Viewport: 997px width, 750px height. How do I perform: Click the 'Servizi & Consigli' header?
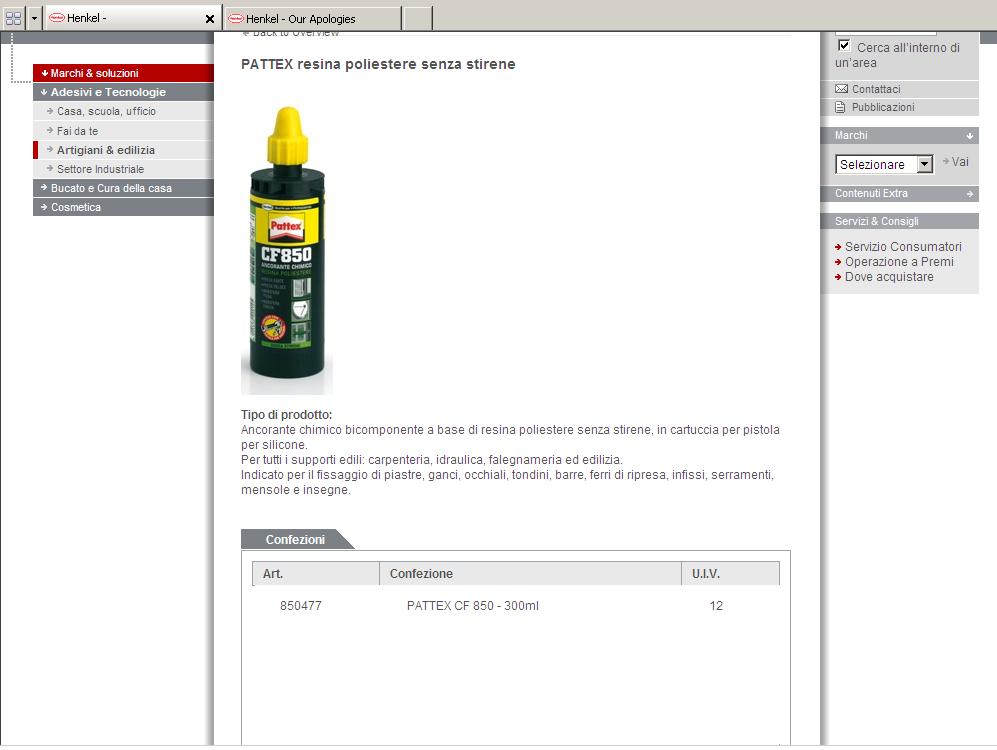pos(899,221)
